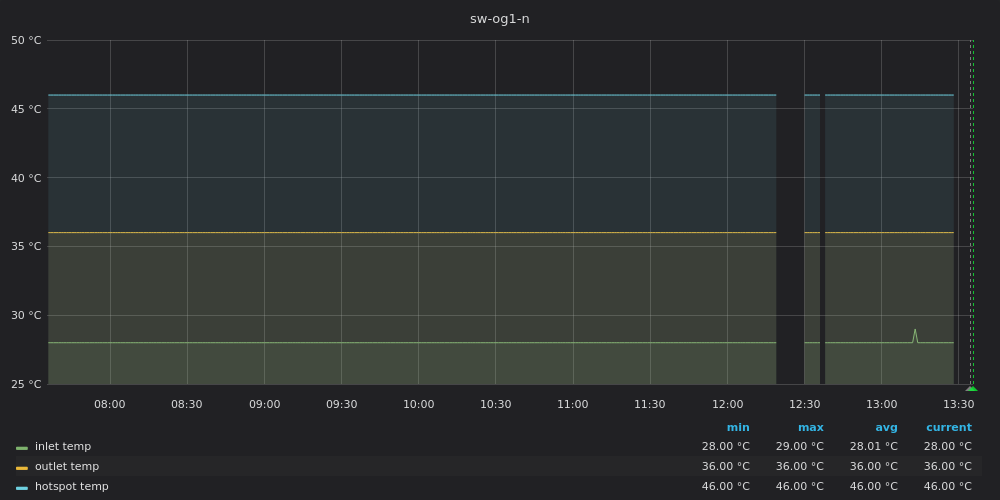Toggle the inlet temp series in legend
1000x500 pixels.
[62, 447]
